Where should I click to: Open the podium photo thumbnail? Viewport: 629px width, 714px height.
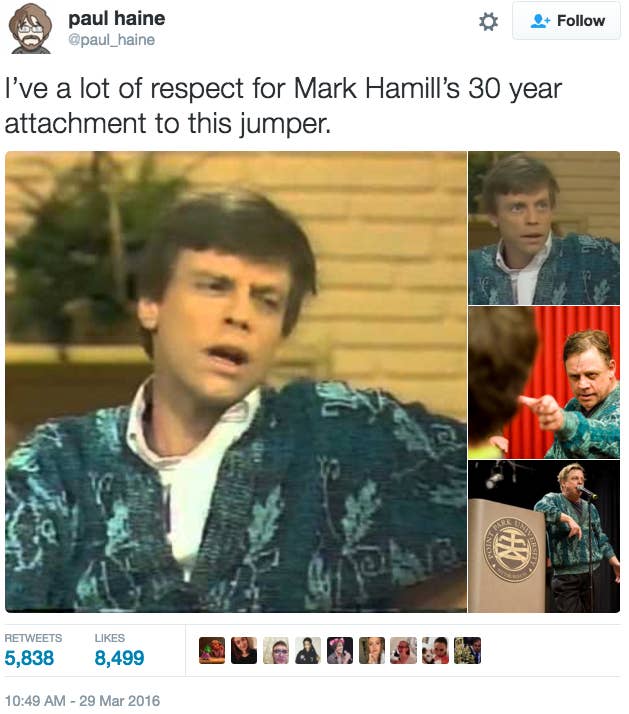coord(544,536)
